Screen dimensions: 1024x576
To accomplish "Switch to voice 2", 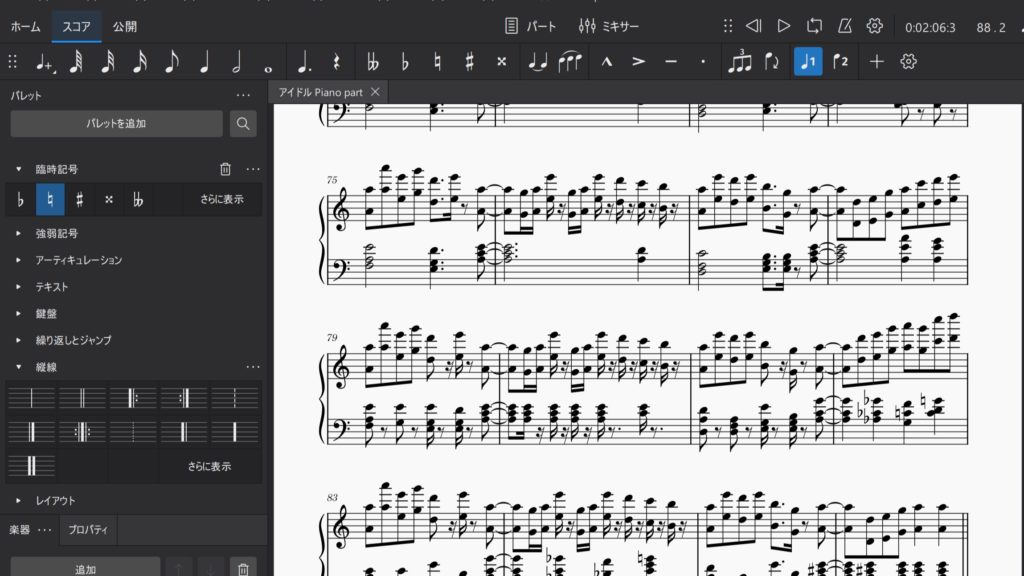I will point(840,61).
